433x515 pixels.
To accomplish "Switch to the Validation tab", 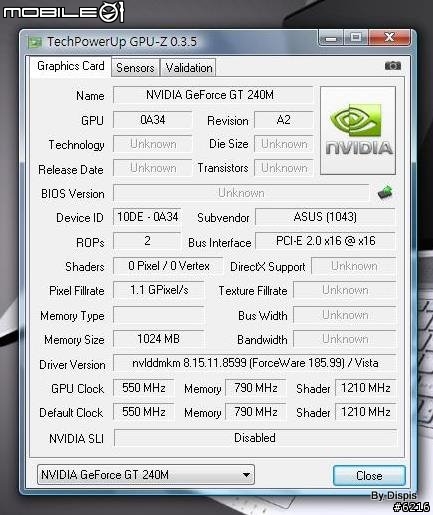I will tap(189, 68).
